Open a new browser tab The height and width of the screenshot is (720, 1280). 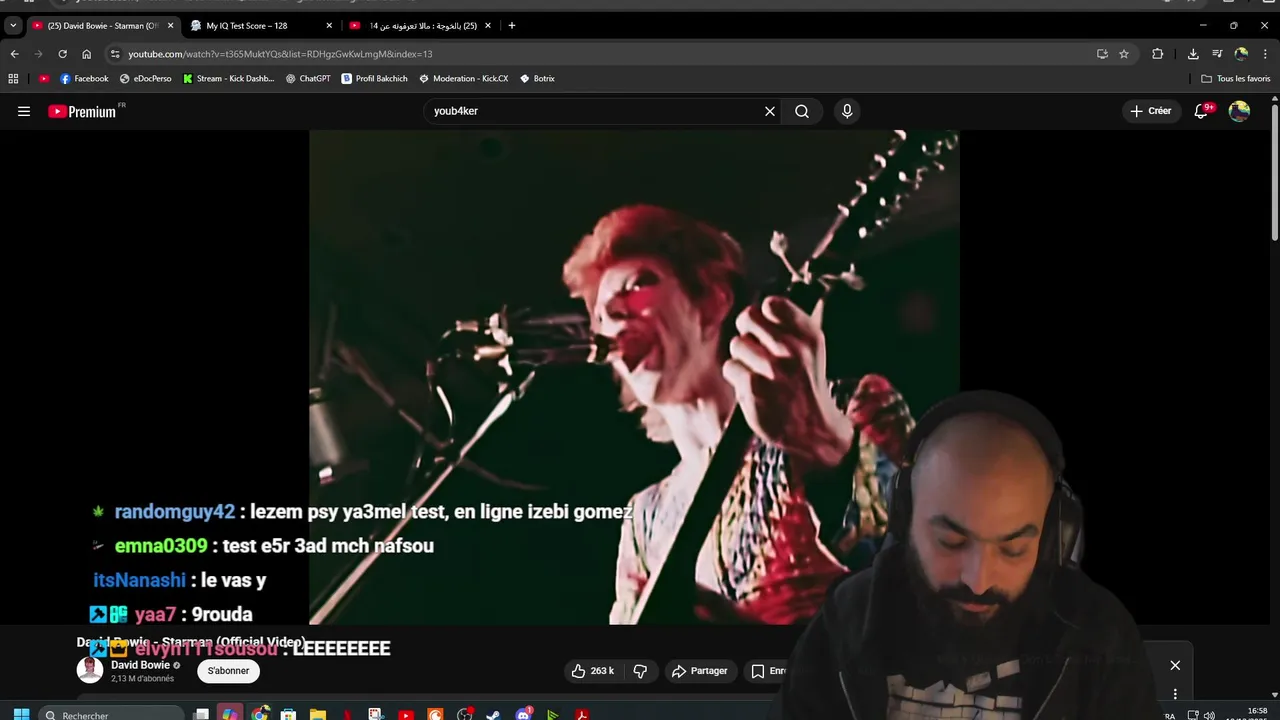[512, 25]
